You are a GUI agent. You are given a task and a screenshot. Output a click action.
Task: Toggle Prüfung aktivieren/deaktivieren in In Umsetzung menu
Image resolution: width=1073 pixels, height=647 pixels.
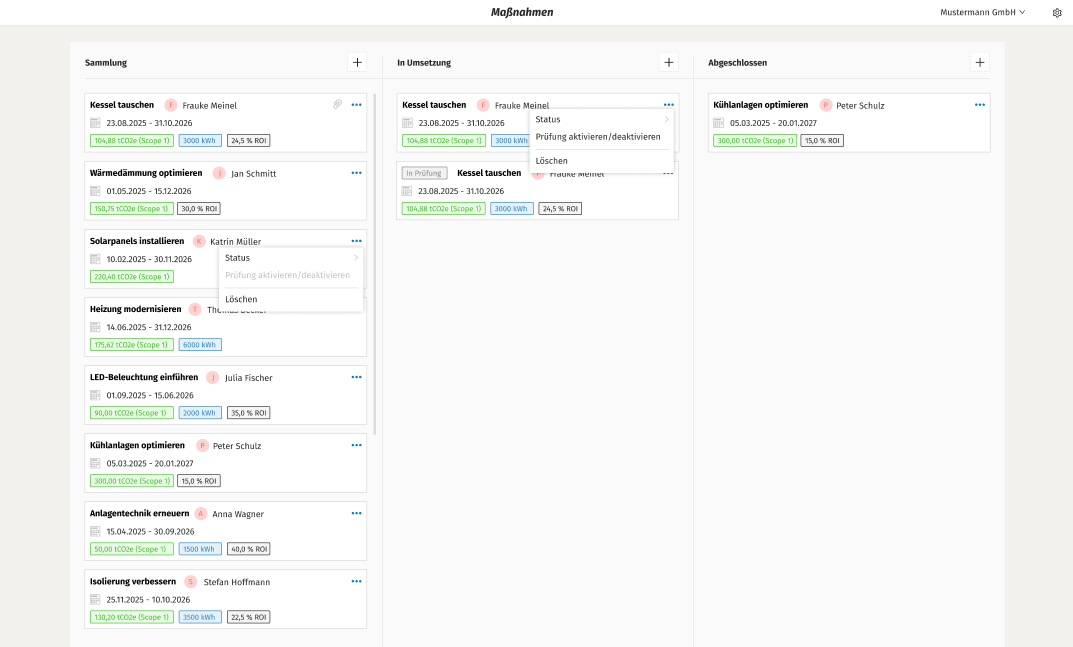(x=598, y=136)
